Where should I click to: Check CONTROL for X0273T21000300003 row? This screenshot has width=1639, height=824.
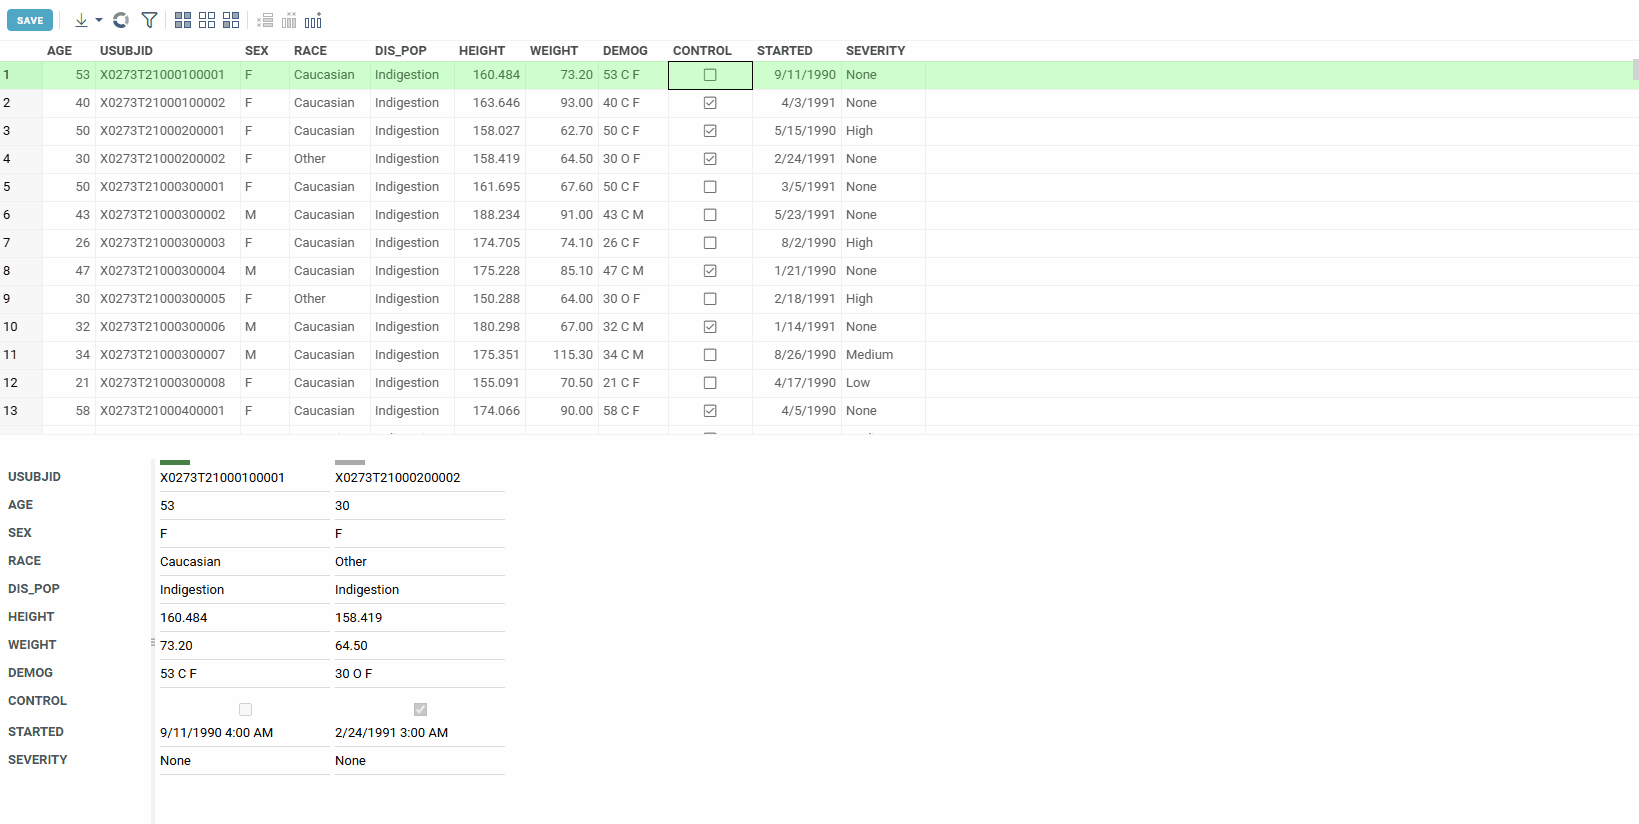[710, 243]
